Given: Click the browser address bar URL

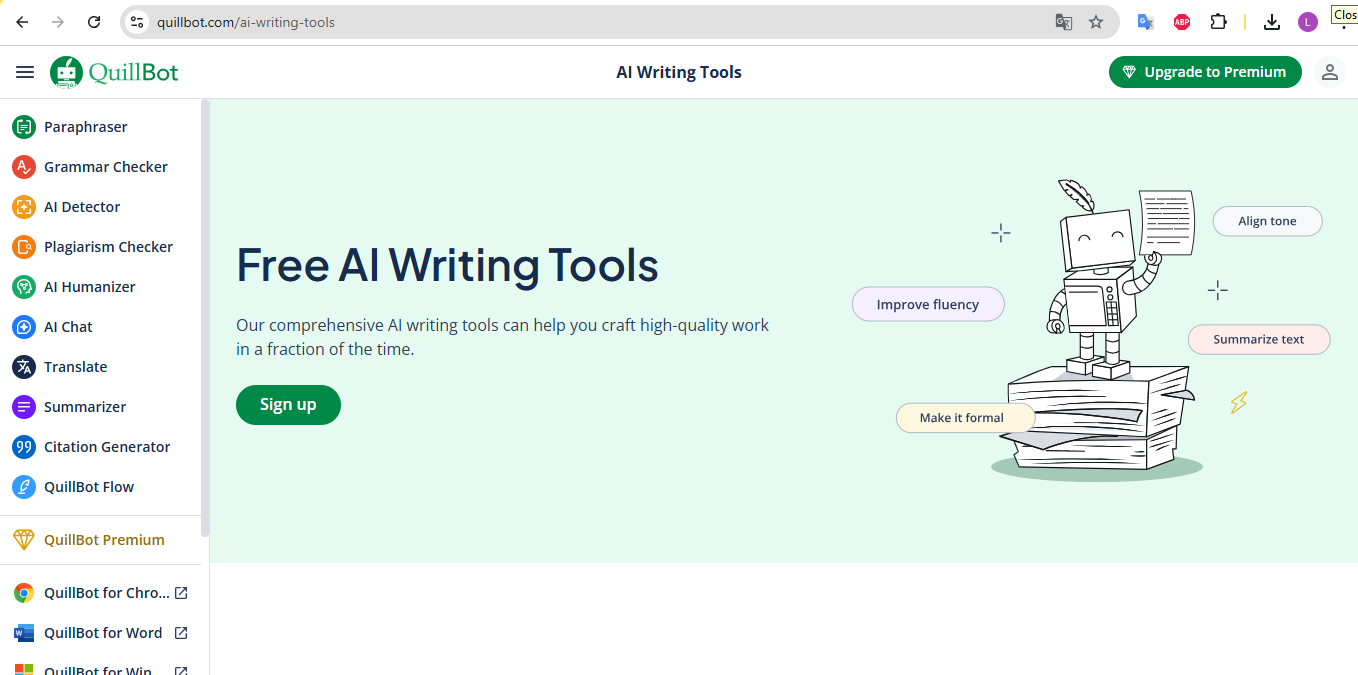Looking at the screenshot, I should [x=246, y=22].
